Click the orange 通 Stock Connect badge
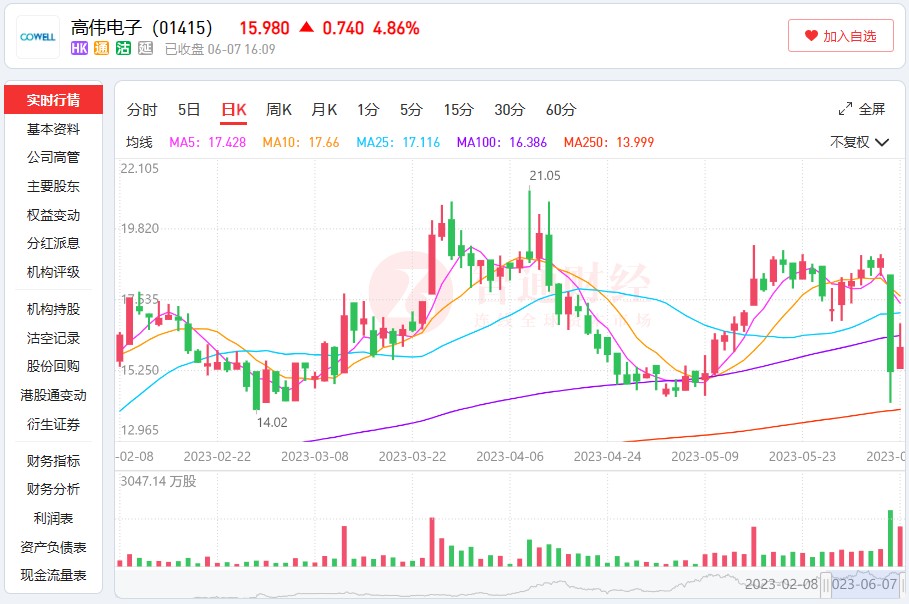909x604 pixels. click(101, 48)
